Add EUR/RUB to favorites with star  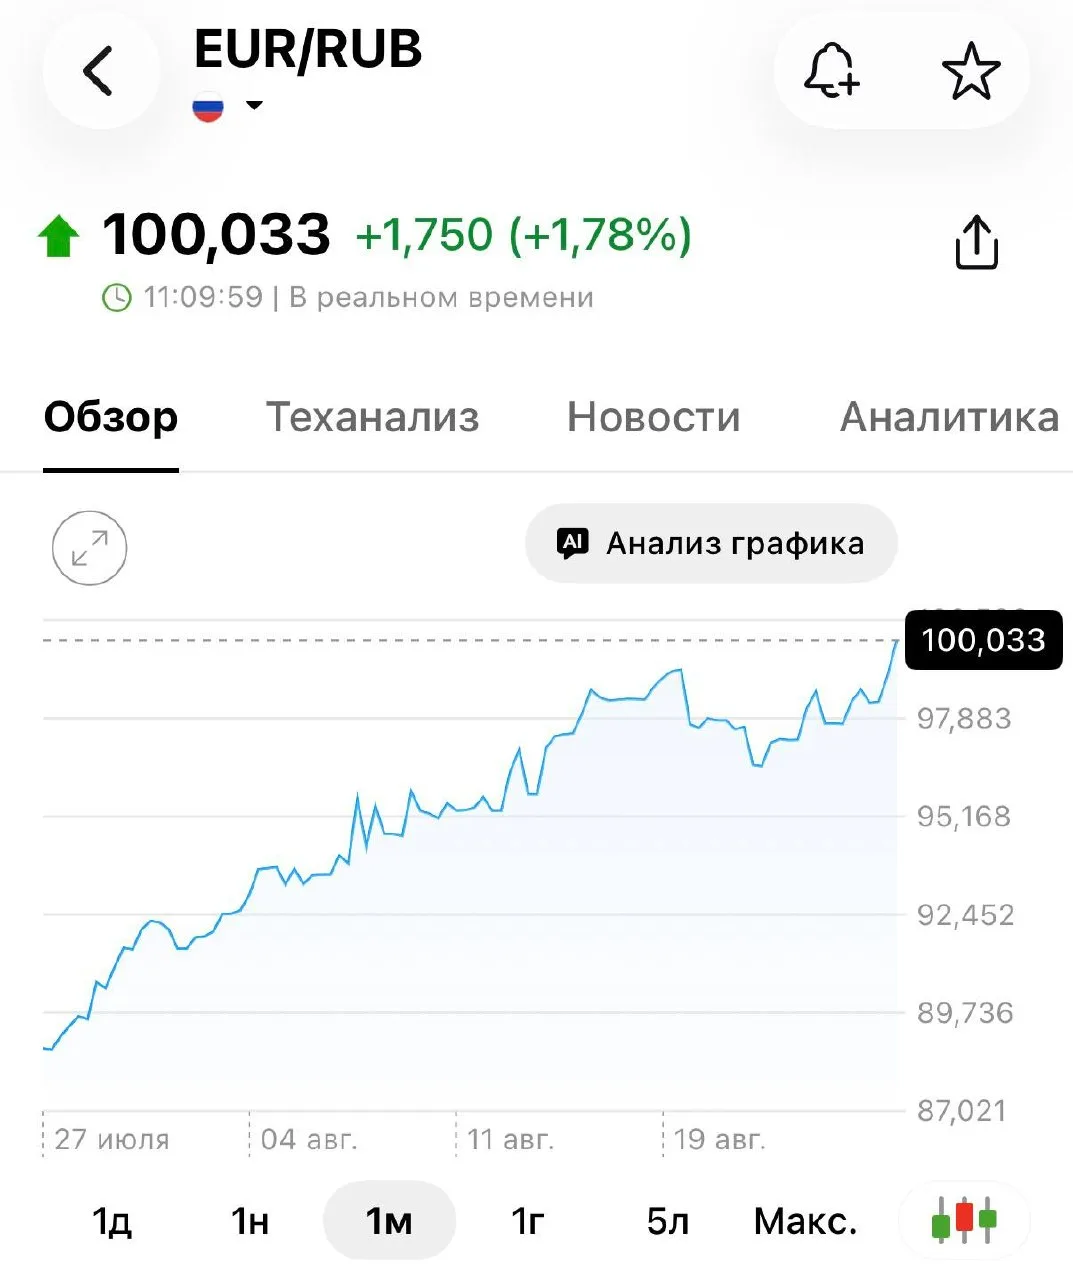(x=971, y=71)
